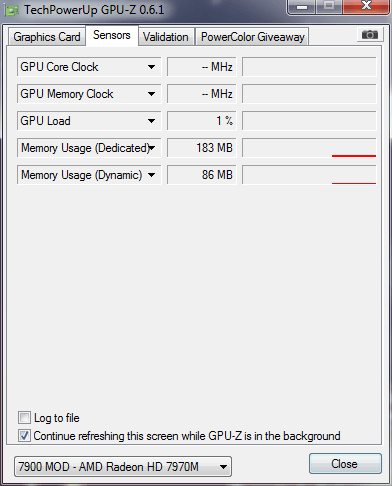Close the window with the red X
Image resolution: width=392 pixels, height=486 pixels.
click(366, 6)
